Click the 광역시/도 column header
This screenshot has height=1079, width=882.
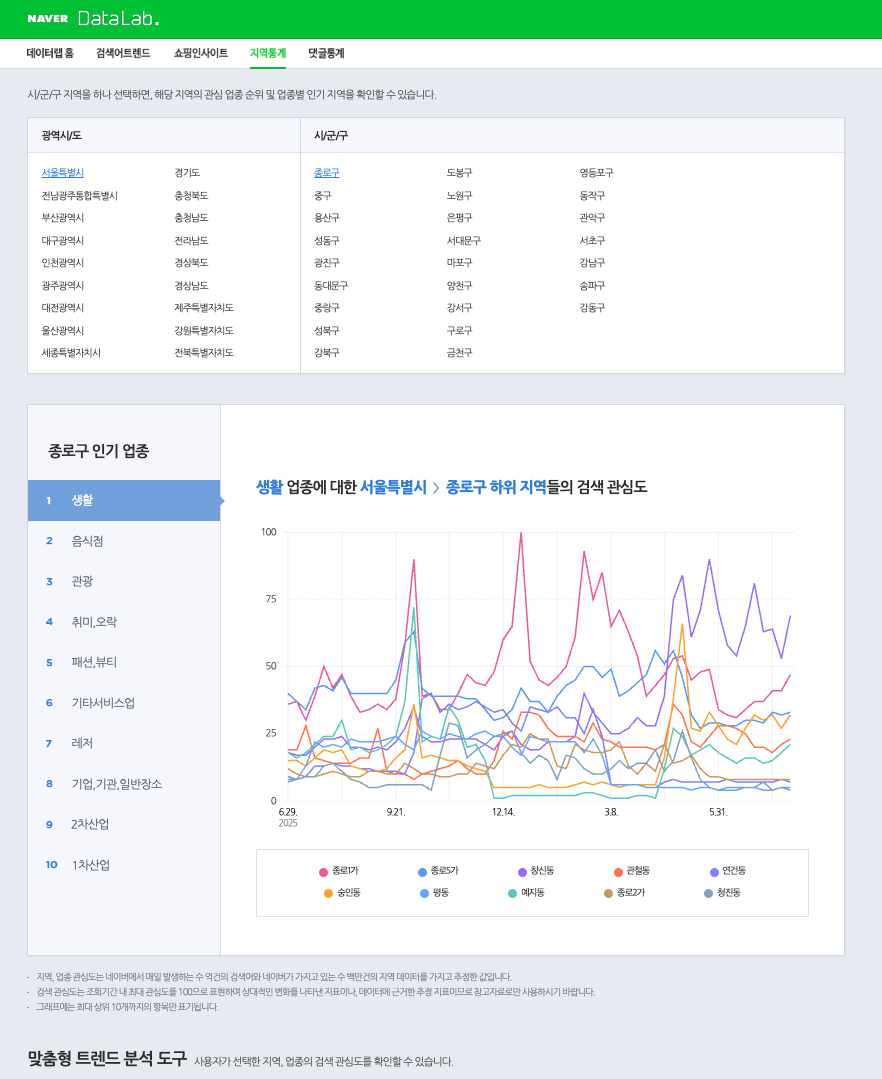(61, 136)
